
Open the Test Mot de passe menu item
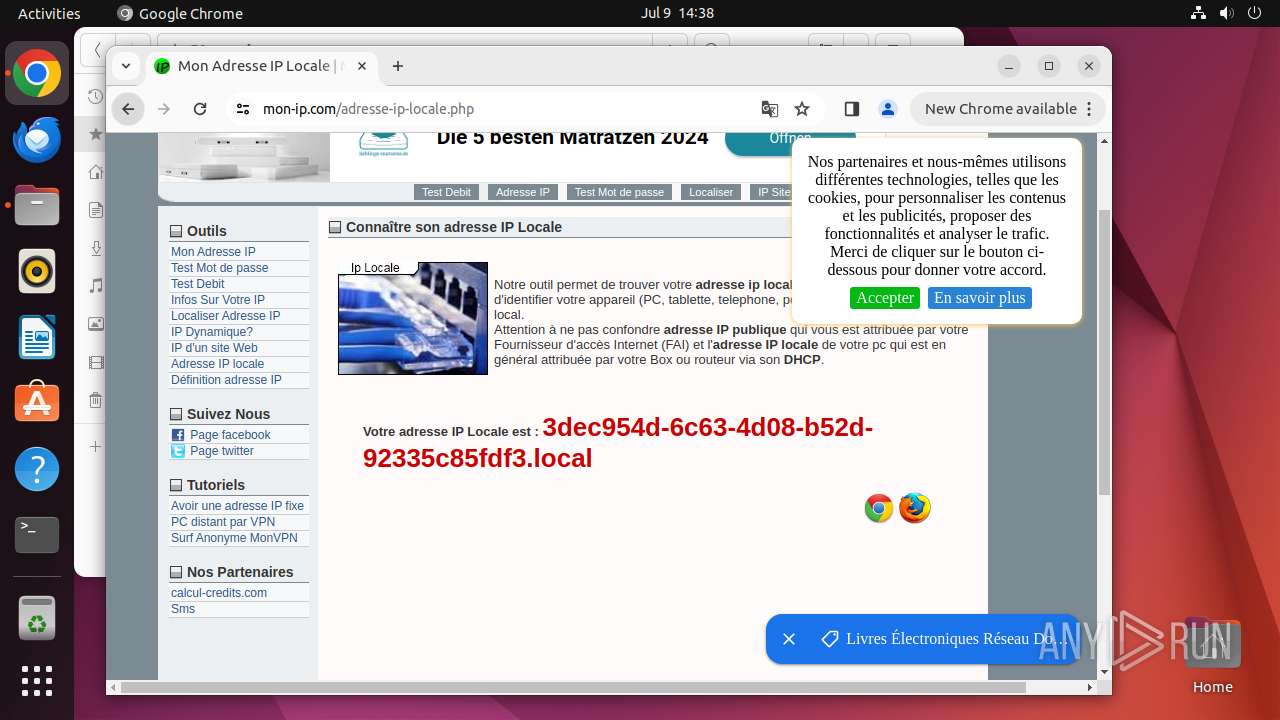click(619, 192)
